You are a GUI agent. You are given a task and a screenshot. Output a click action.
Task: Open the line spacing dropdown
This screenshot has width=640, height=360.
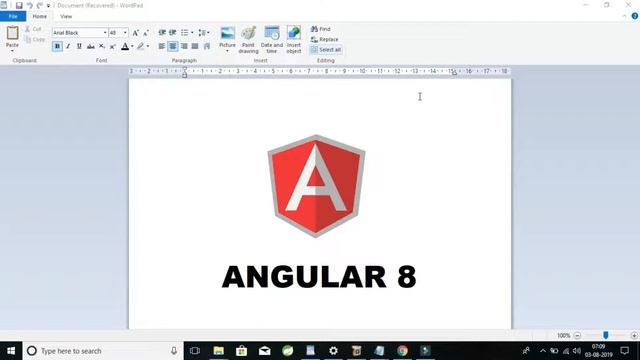point(204,33)
